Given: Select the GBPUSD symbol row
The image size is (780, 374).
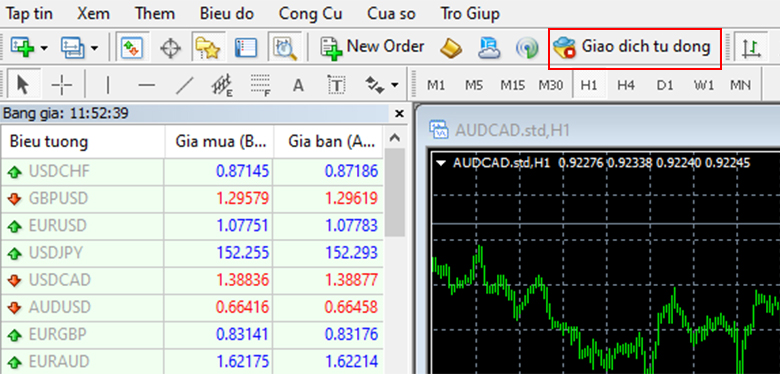Looking at the screenshot, I should pos(193,199).
